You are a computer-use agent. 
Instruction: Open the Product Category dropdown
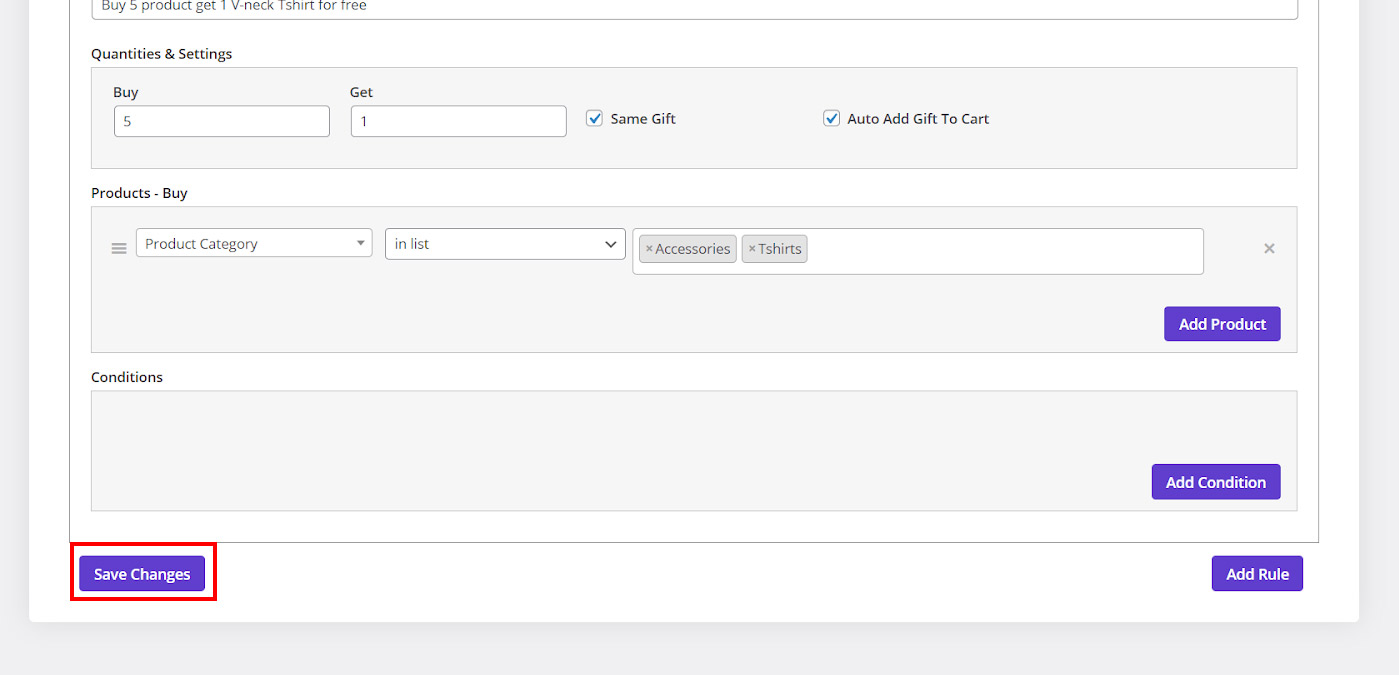coord(254,243)
